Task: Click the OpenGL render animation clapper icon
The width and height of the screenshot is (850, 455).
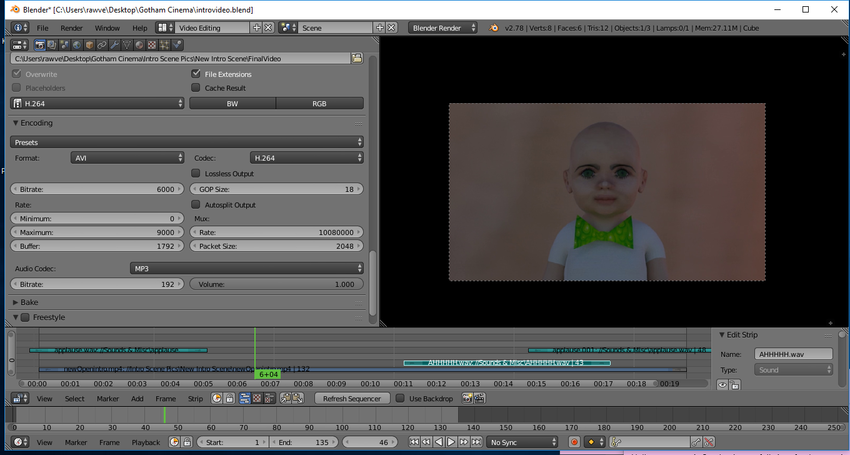Action: click(479, 398)
